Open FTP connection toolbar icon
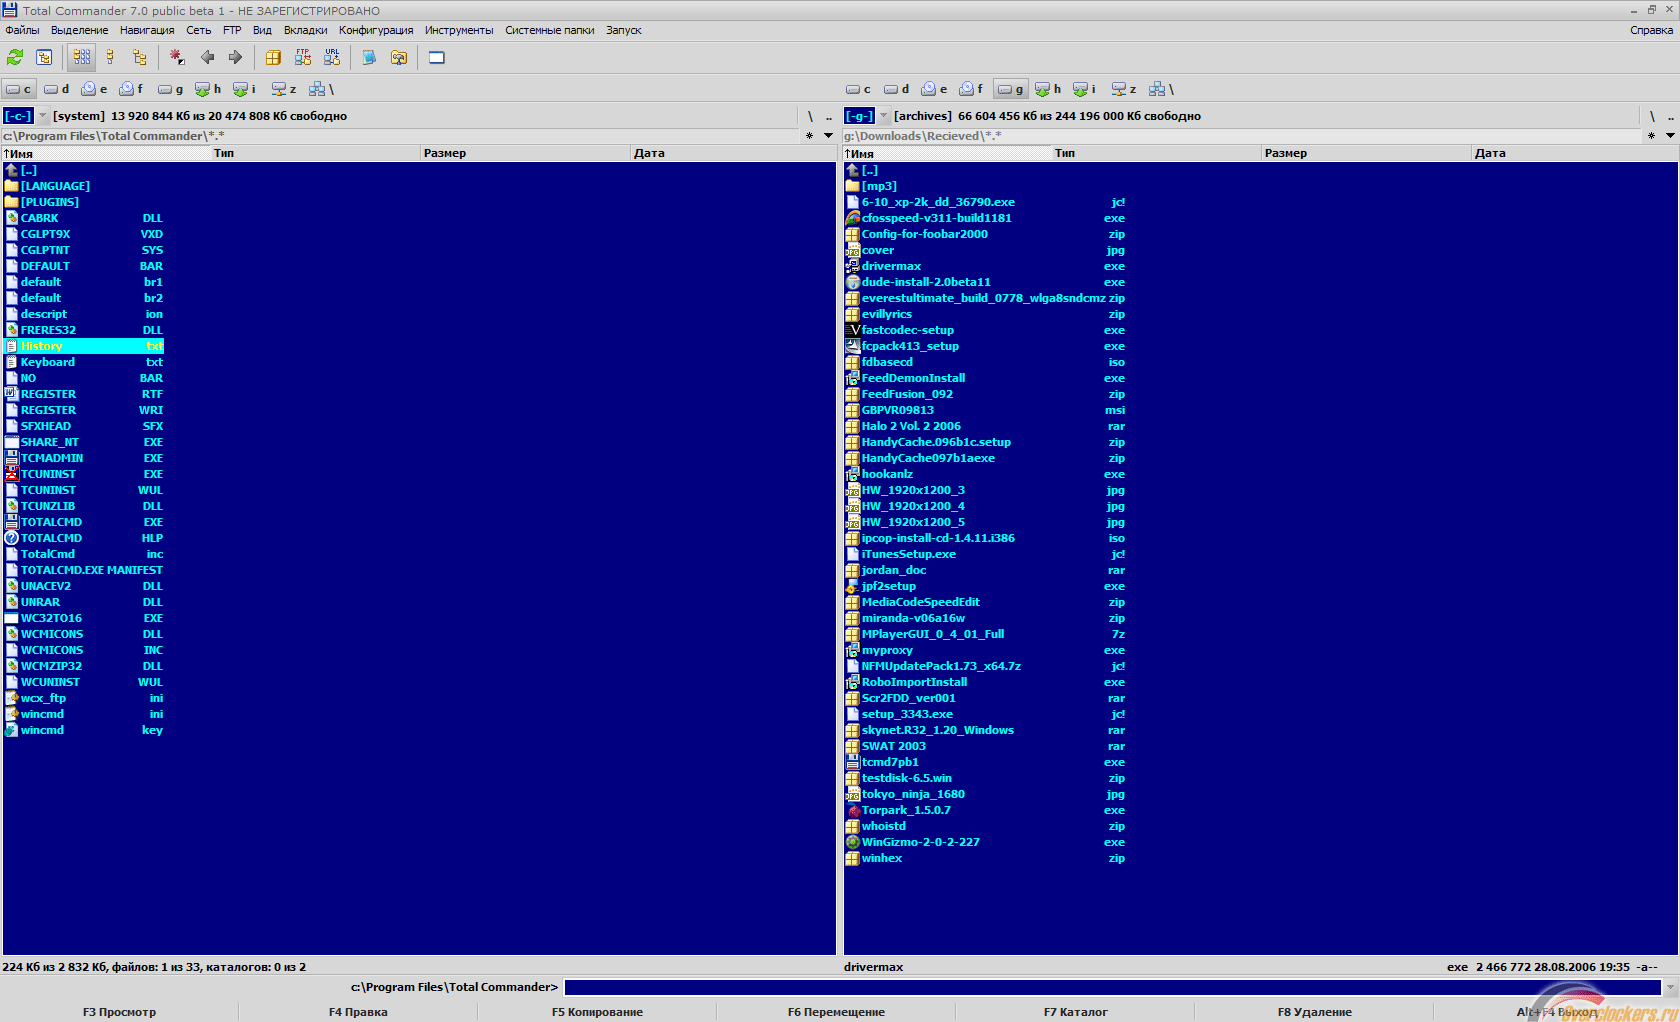1680x1022 pixels. pos(302,57)
